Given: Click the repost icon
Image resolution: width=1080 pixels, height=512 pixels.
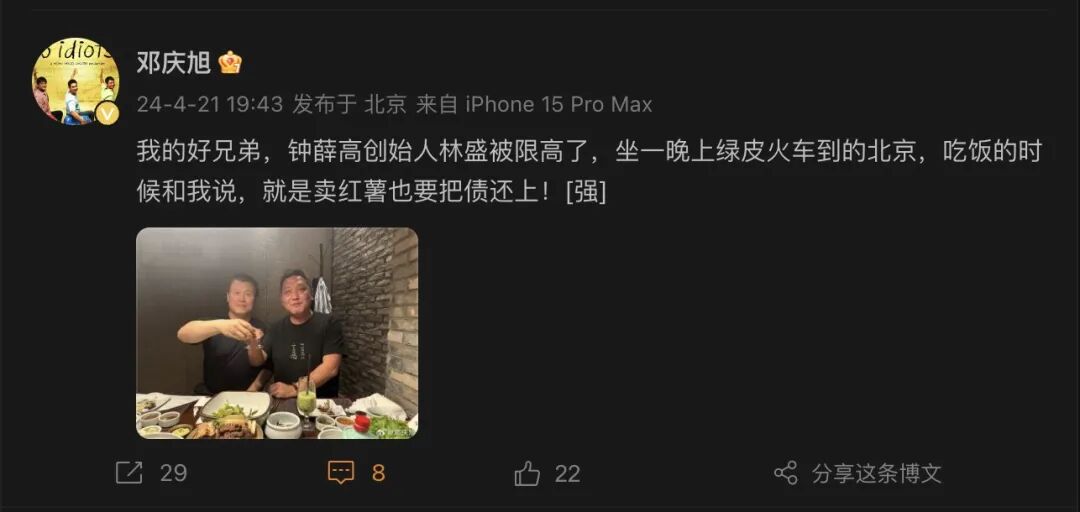Looking at the screenshot, I should tap(129, 473).
